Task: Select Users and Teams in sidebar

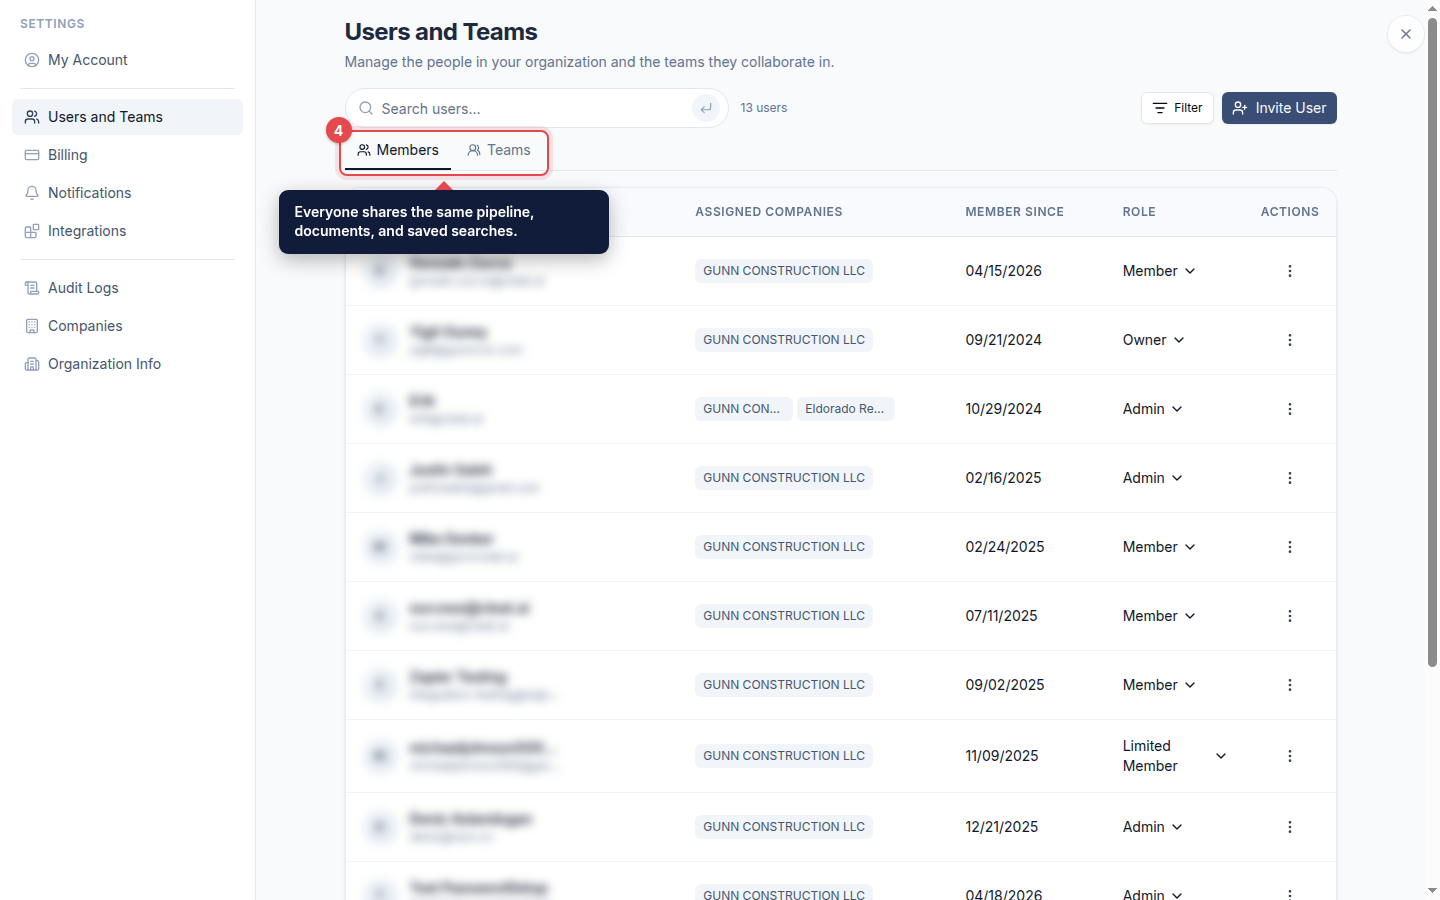Action: pos(127,117)
